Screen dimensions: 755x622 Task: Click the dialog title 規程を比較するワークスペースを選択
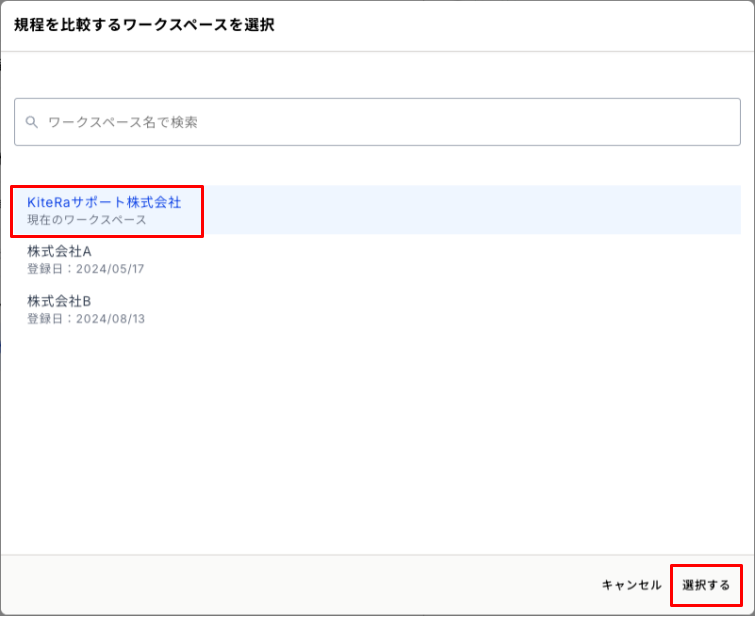(144, 25)
